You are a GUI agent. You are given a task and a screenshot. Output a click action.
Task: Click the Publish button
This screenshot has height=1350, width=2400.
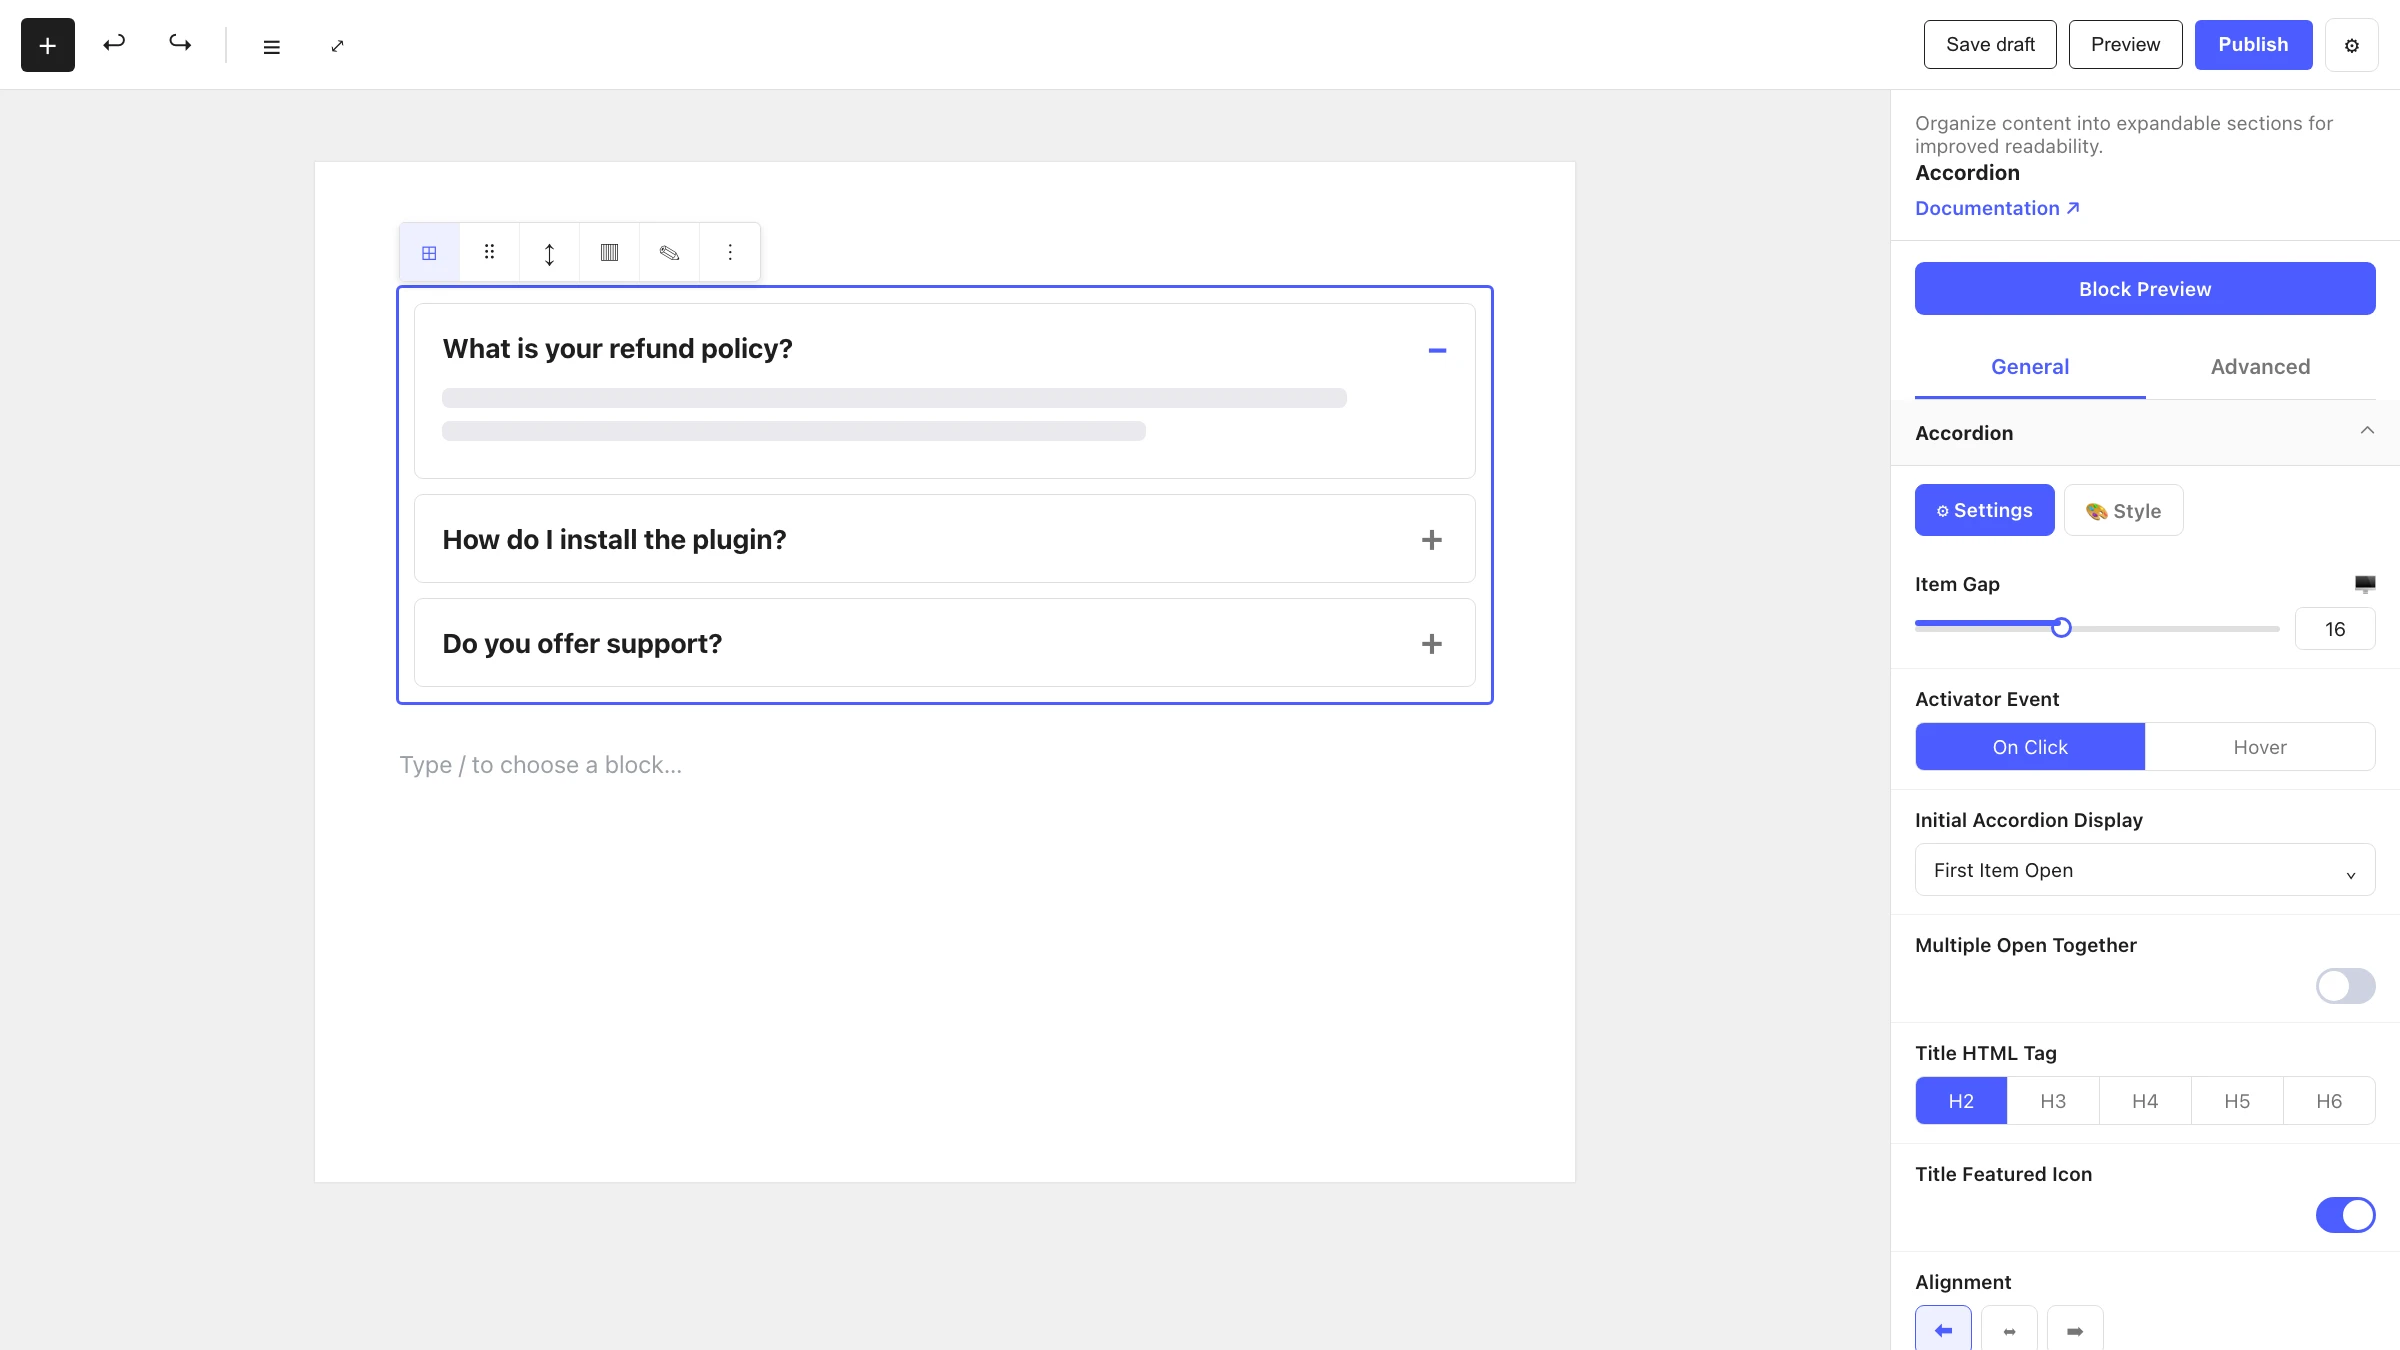click(x=2253, y=45)
